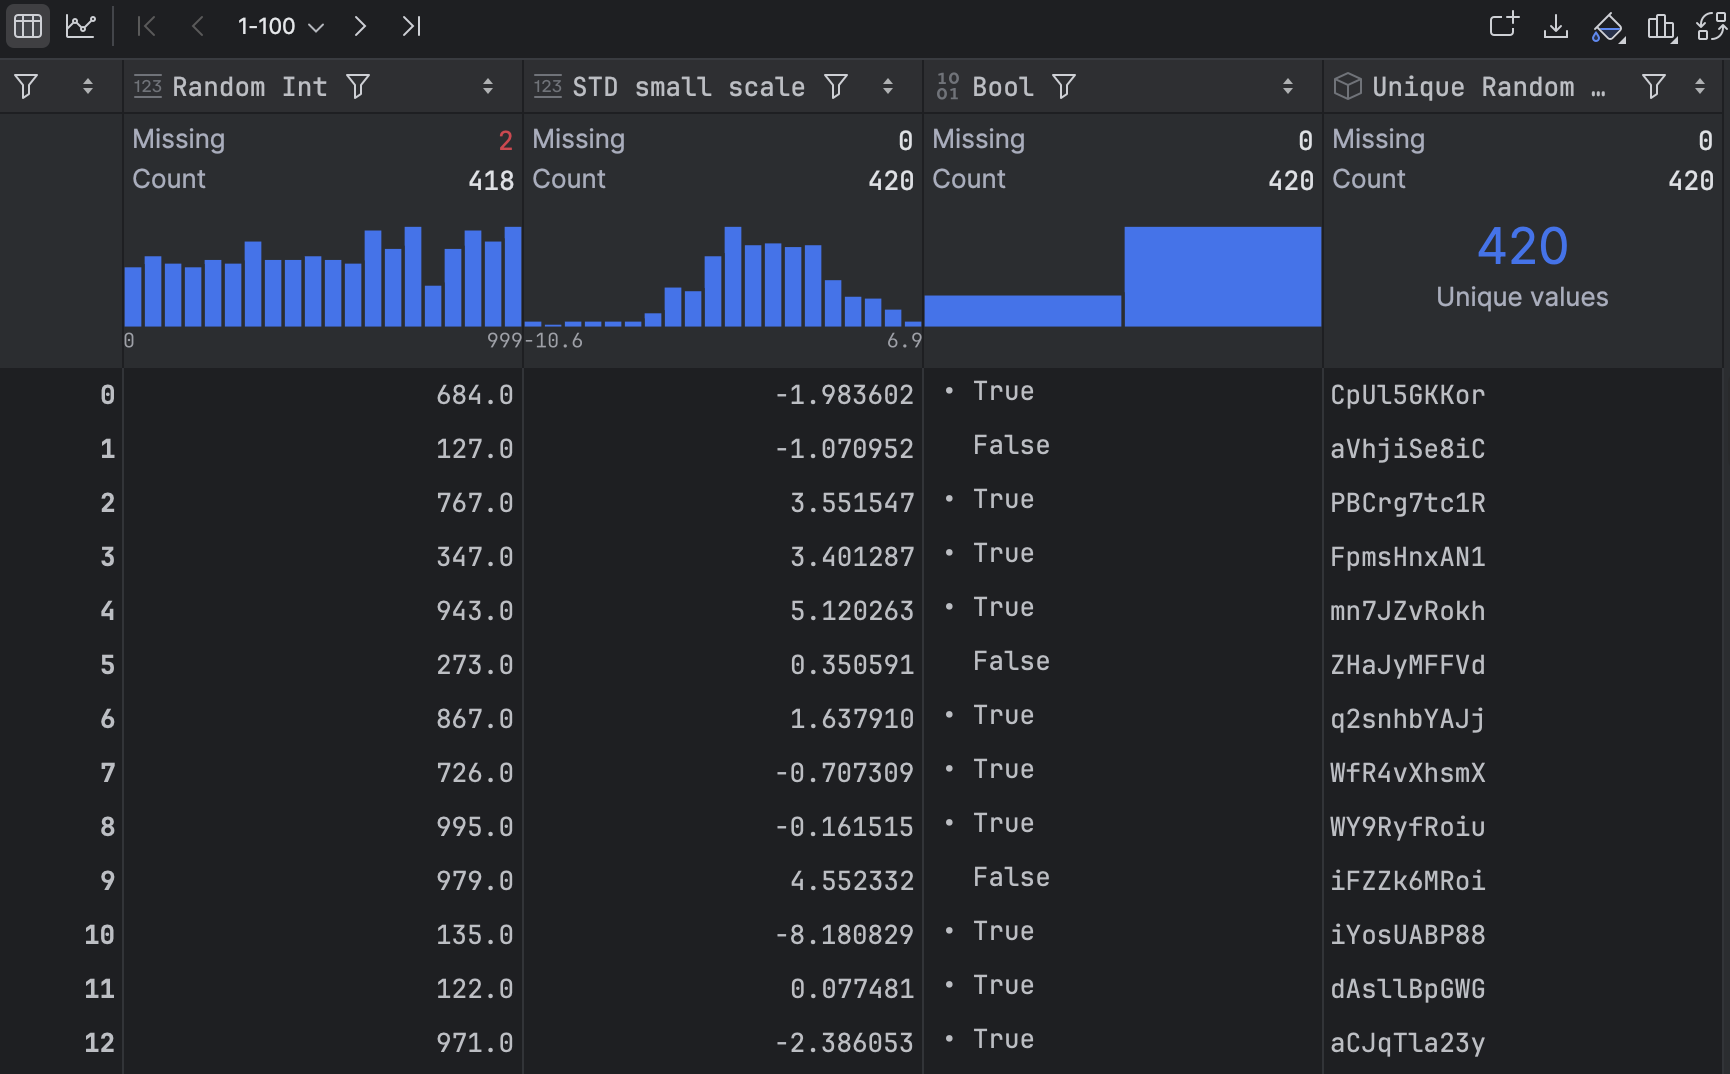The height and width of the screenshot is (1074, 1730).
Task: Select cell 5.120263
Action: coord(723,611)
